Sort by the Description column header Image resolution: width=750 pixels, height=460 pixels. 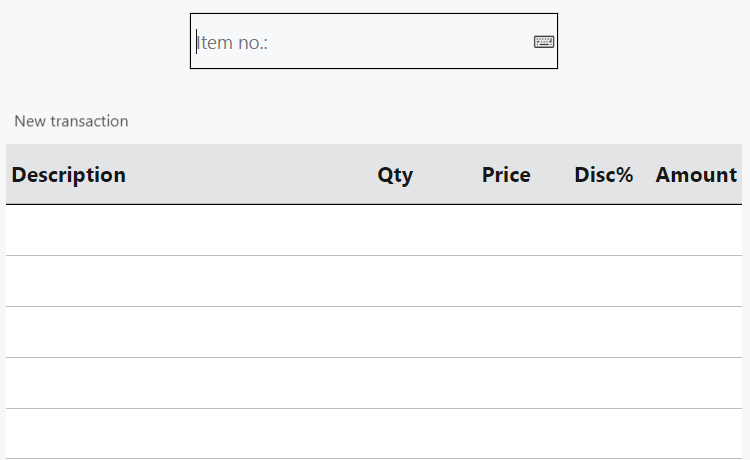tap(69, 175)
